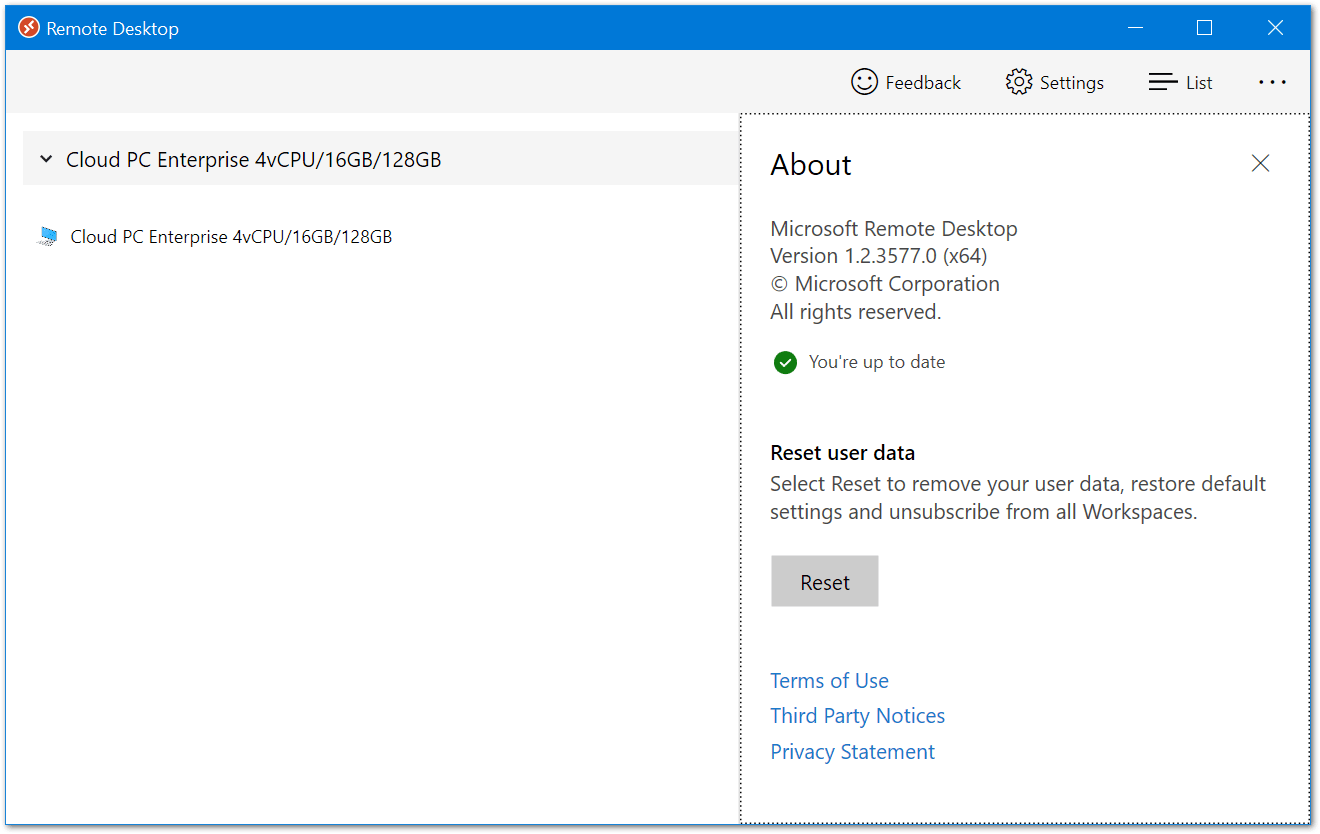This screenshot has height=834, width=1320.
Task: Open the Privacy Statement link
Action: click(x=852, y=752)
